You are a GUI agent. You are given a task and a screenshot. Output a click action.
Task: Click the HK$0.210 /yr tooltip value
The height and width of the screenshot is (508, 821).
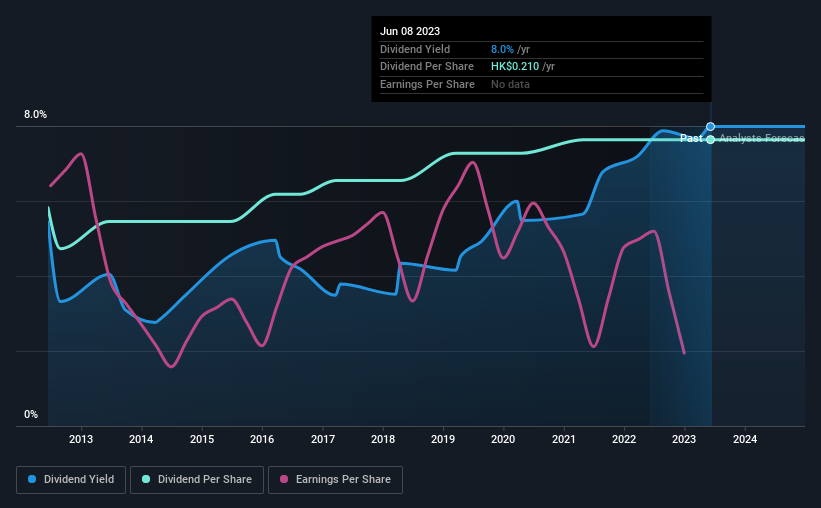pos(523,67)
